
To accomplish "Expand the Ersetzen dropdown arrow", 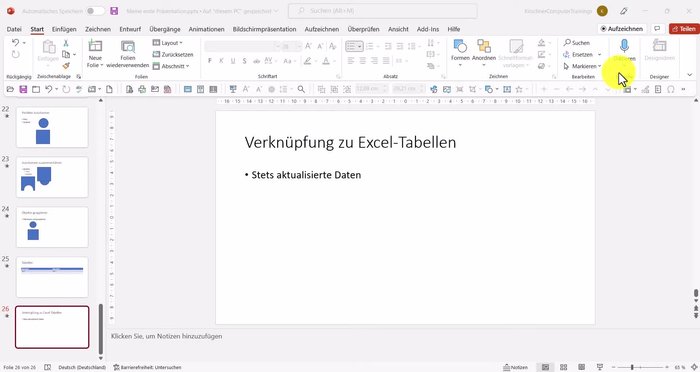I will pyautogui.click(x=600, y=54).
